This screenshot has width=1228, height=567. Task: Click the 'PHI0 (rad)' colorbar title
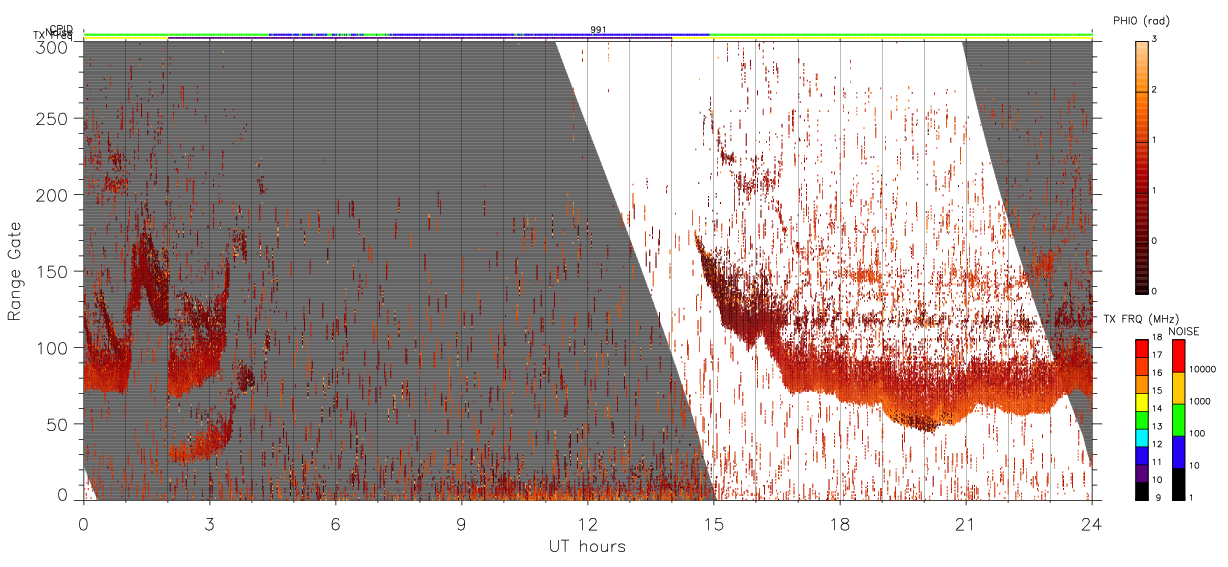pyautogui.click(x=1142, y=21)
